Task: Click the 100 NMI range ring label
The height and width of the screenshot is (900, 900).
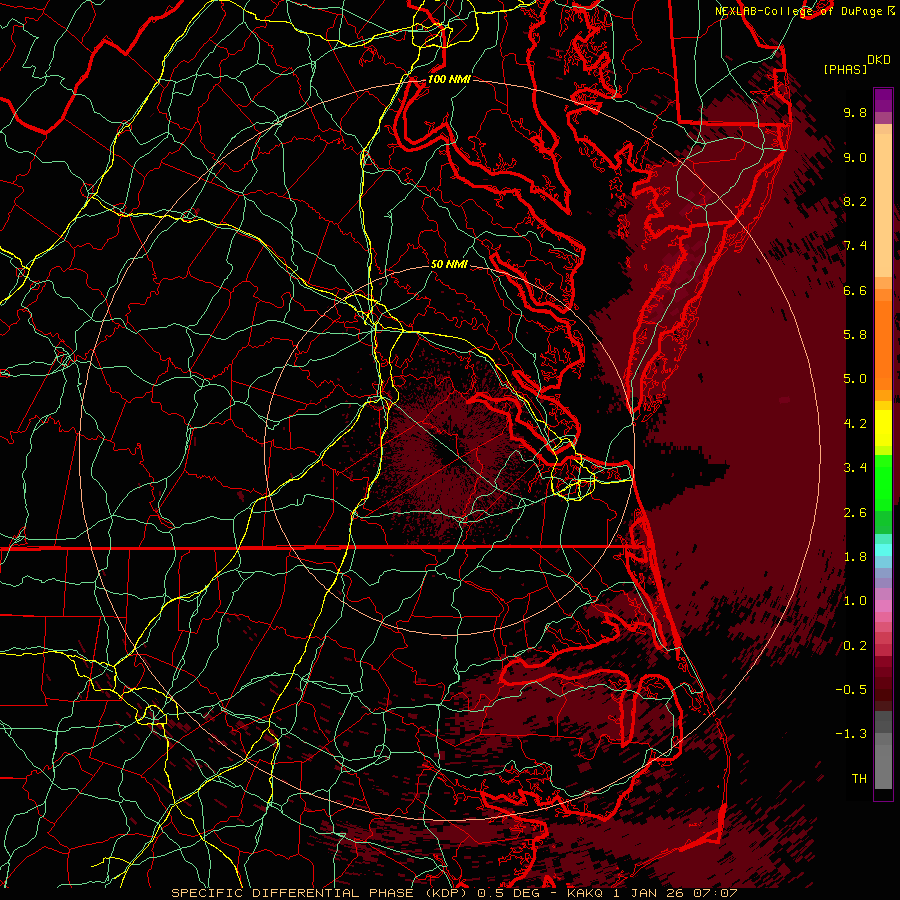Action: (x=449, y=79)
